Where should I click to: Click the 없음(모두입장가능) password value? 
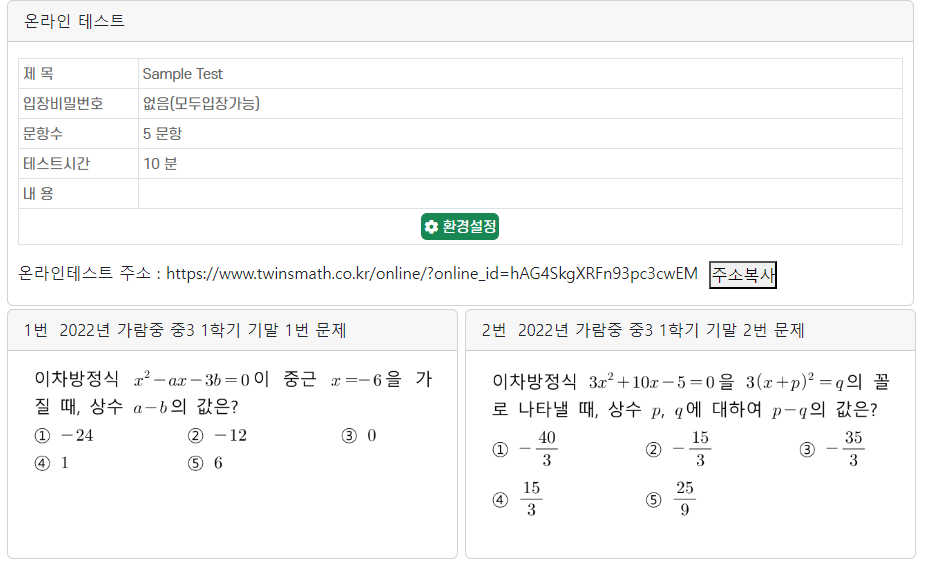[201, 104]
